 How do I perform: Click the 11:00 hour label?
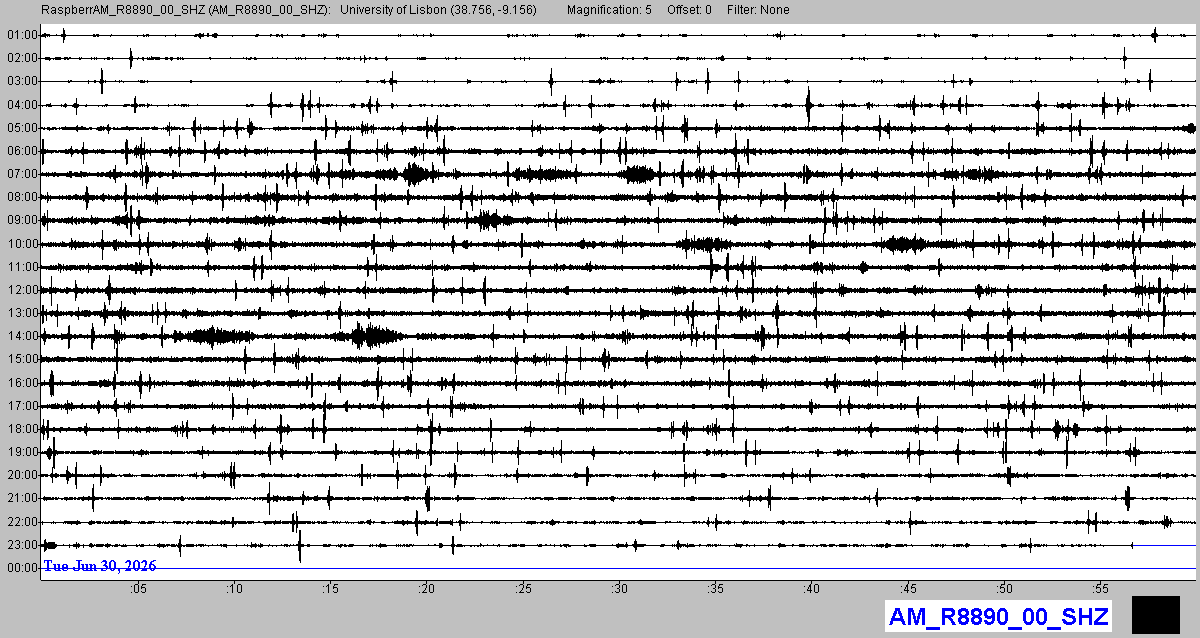click(x=22, y=267)
